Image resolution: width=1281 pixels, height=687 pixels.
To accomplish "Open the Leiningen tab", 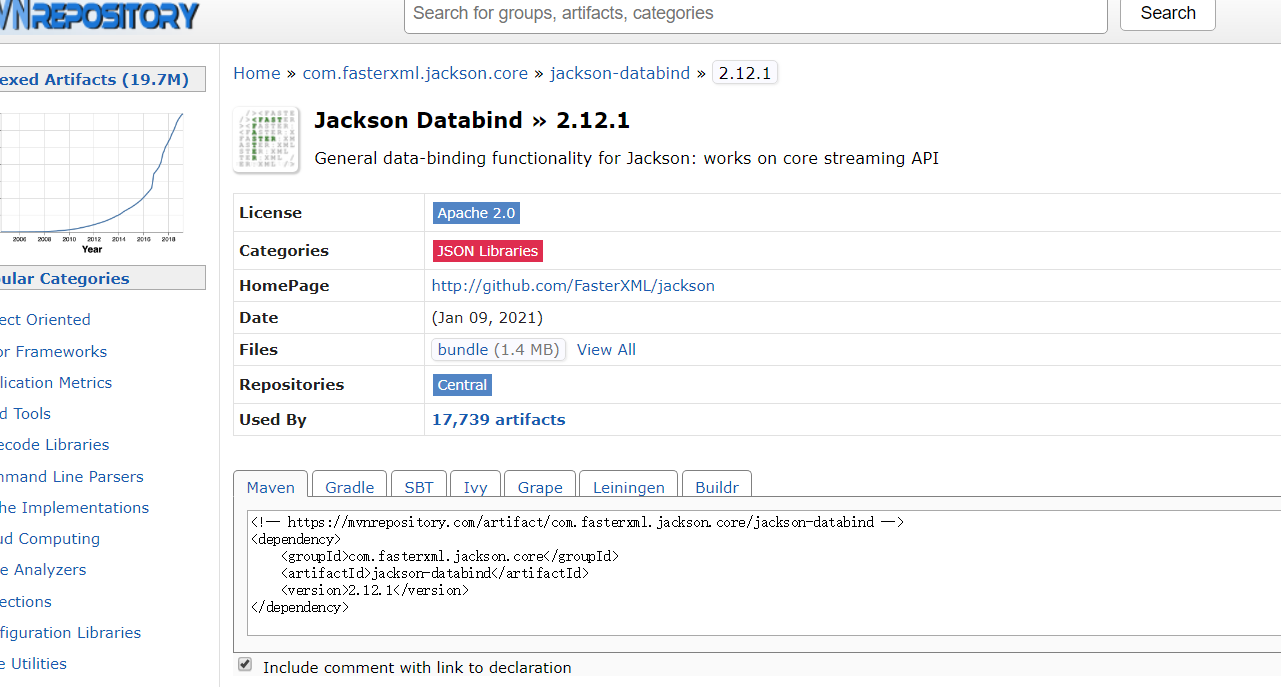I will coord(628,487).
